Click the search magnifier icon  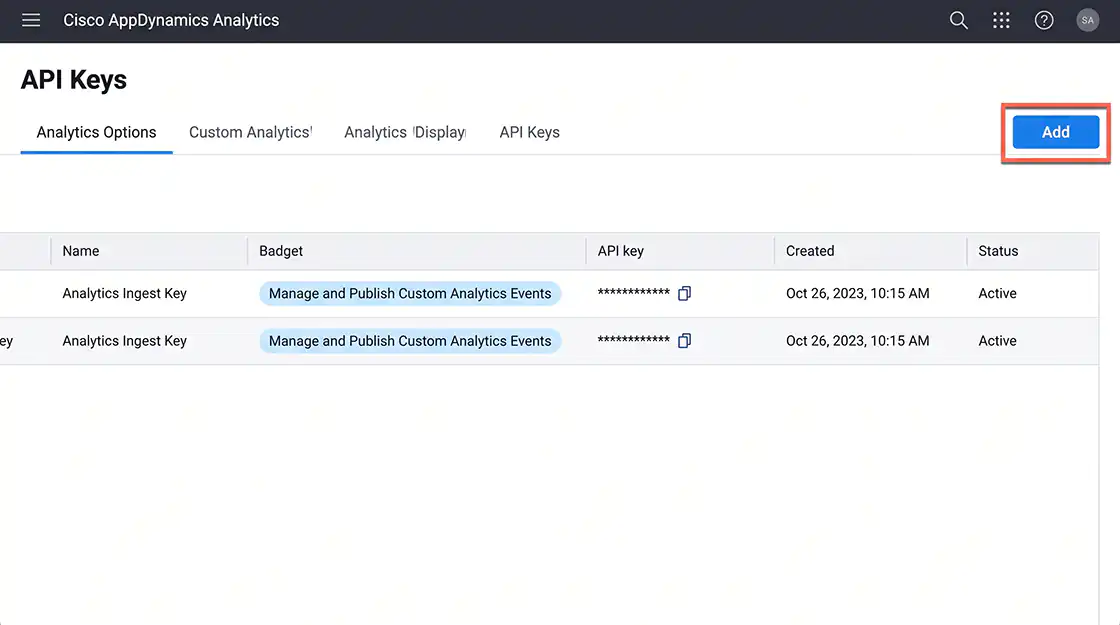pyautogui.click(x=959, y=20)
